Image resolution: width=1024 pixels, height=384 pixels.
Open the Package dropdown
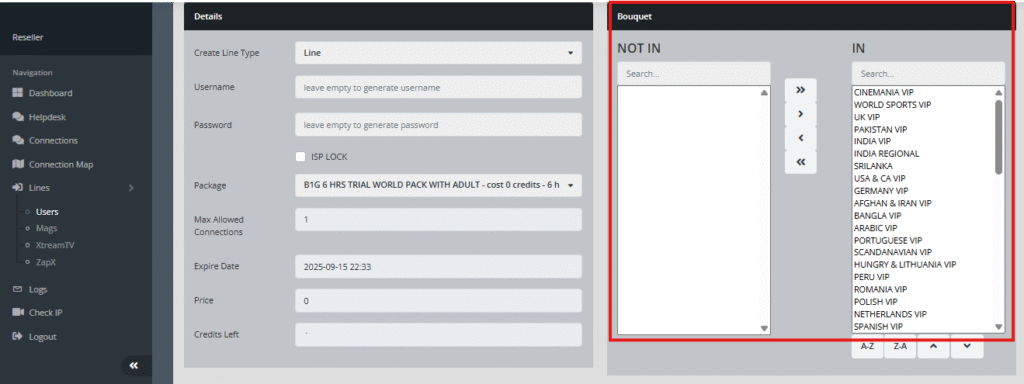coord(438,185)
